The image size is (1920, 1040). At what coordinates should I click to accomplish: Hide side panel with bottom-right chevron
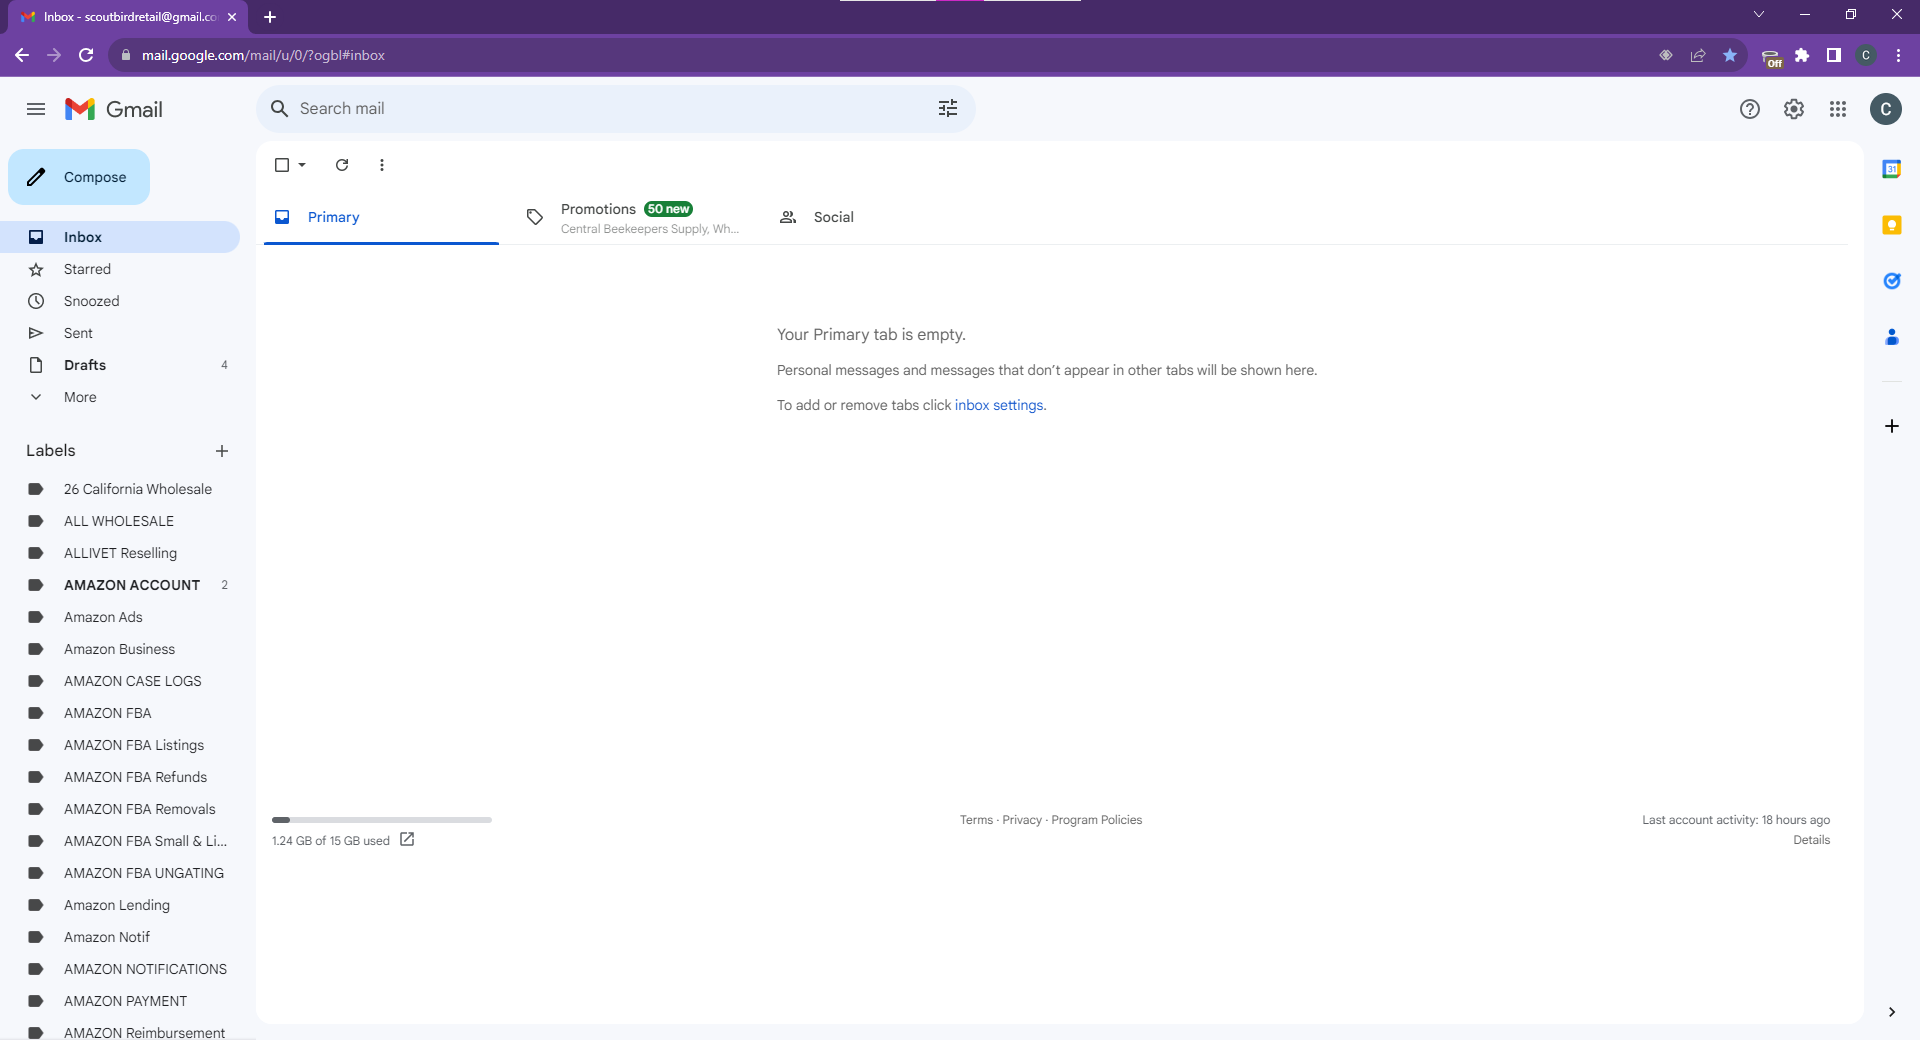[1892, 1012]
